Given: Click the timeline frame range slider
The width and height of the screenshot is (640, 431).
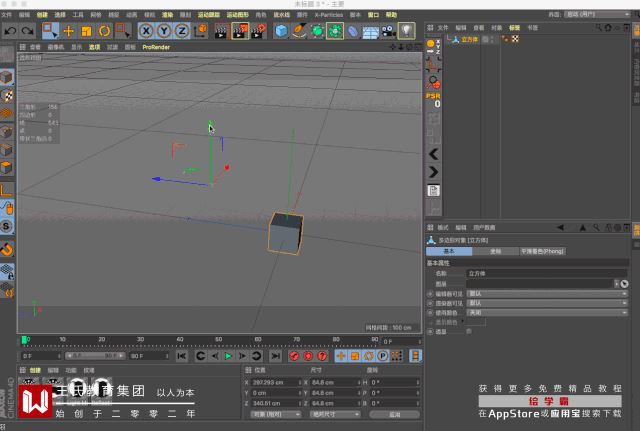Looking at the screenshot, I should [x=95, y=356].
